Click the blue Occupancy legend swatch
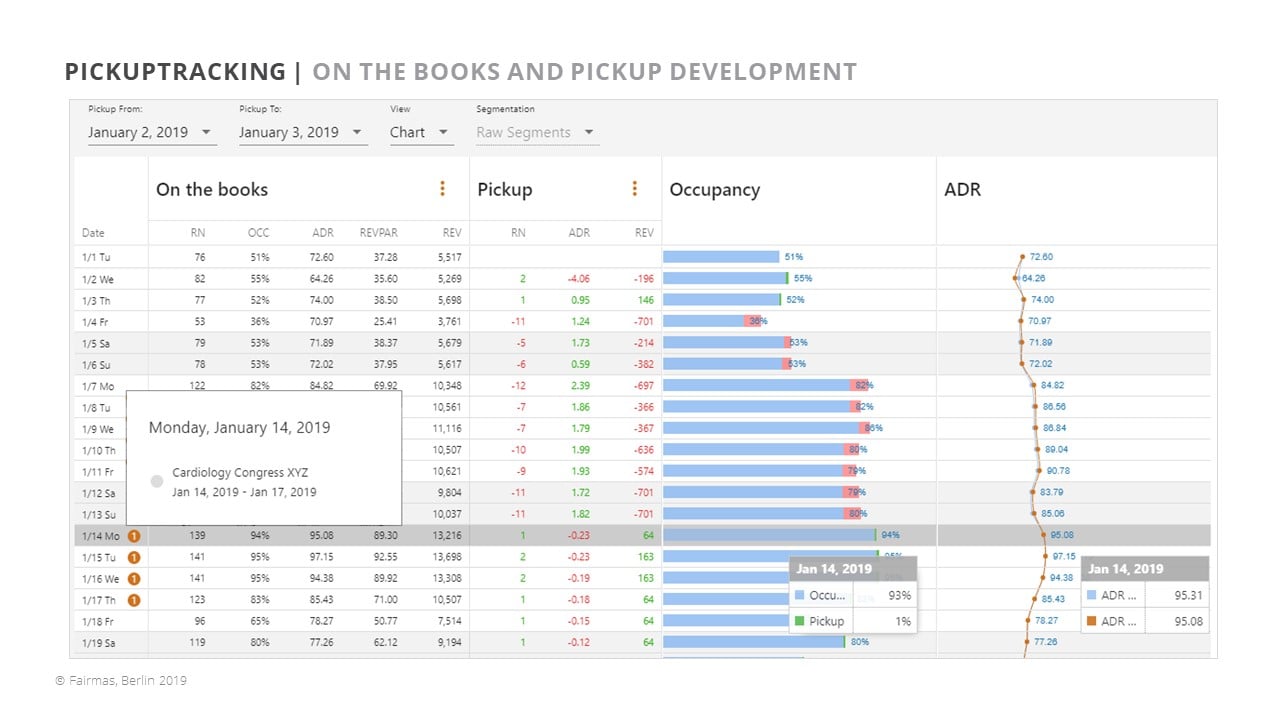 point(799,595)
